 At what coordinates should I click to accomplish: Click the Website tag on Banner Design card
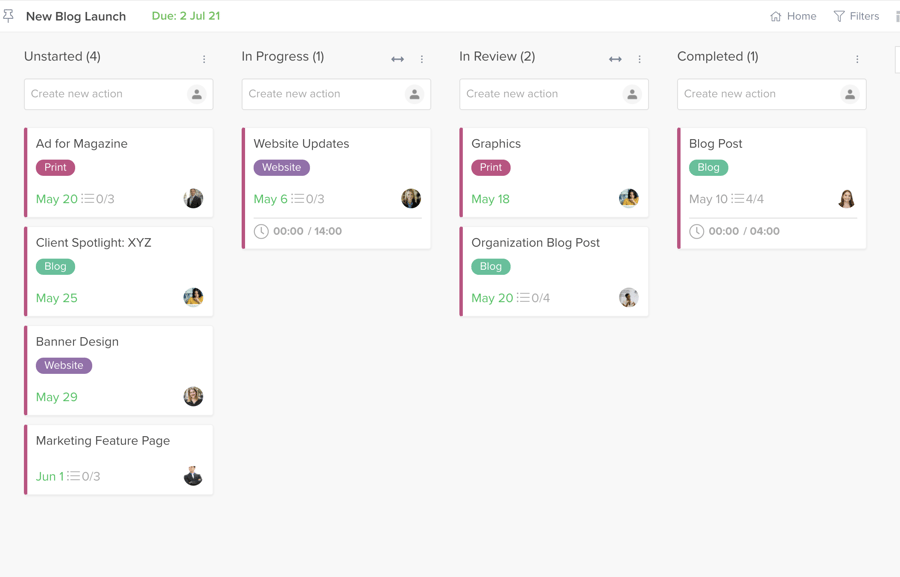[64, 366]
